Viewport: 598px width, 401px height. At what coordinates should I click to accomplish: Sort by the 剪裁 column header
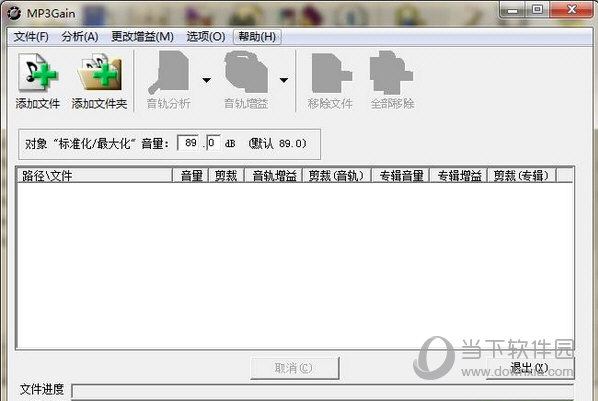226,176
